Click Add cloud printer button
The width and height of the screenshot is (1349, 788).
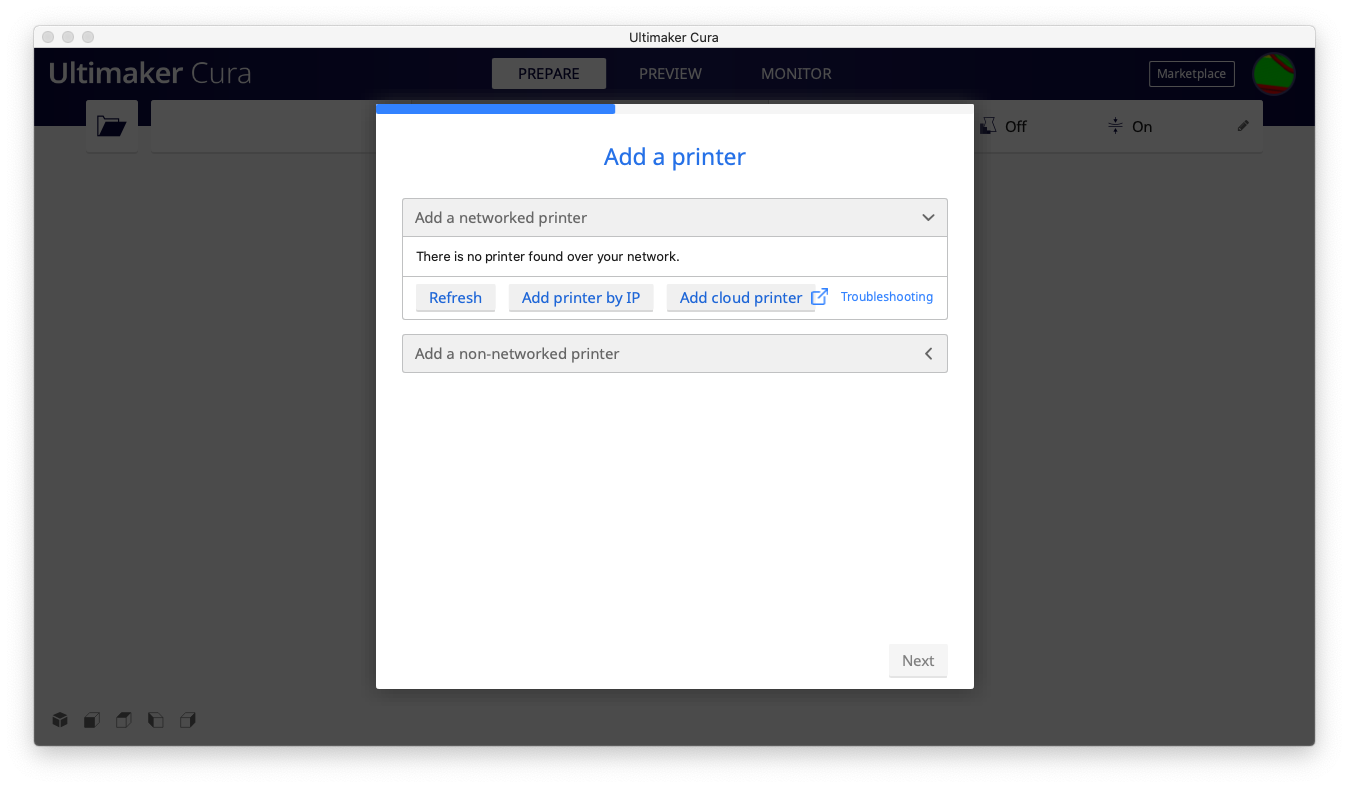click(x=741, y=298)
